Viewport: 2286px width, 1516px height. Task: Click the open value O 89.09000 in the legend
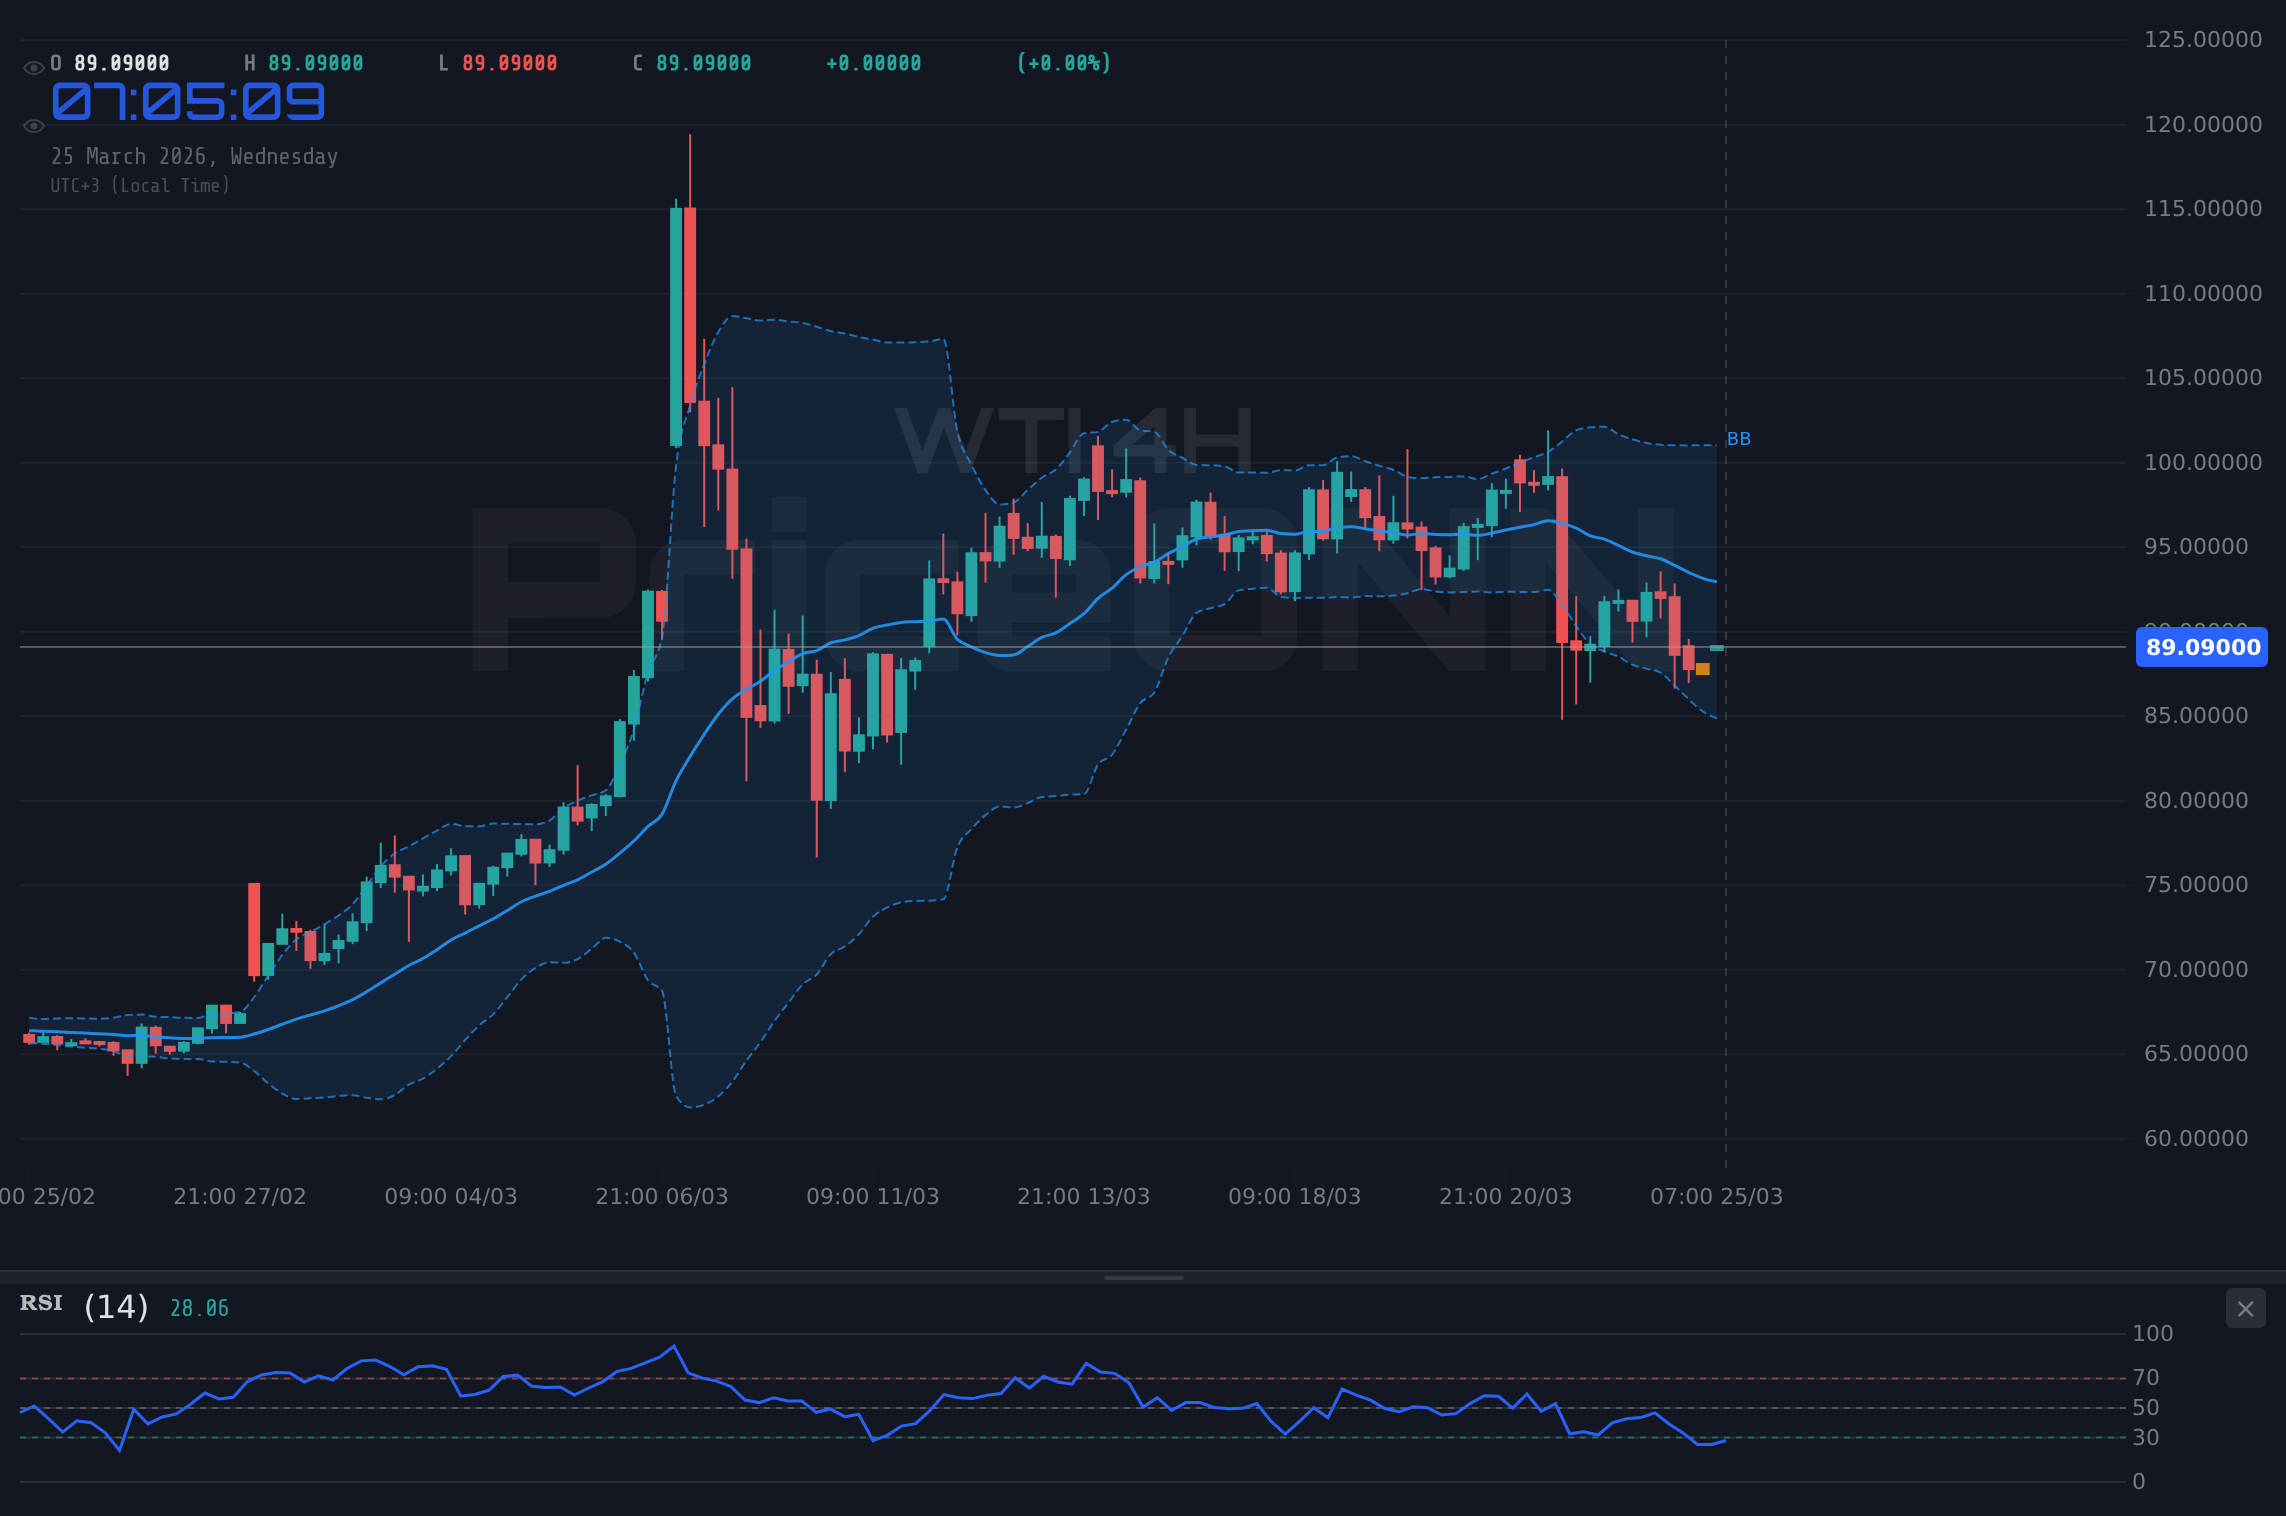(x=108, y=61)
